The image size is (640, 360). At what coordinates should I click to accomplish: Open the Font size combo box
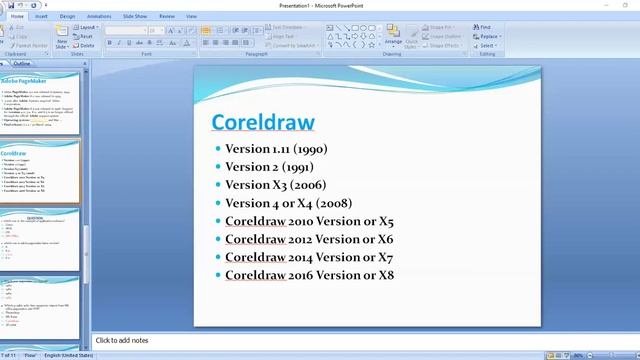click(x=156, y=31)
